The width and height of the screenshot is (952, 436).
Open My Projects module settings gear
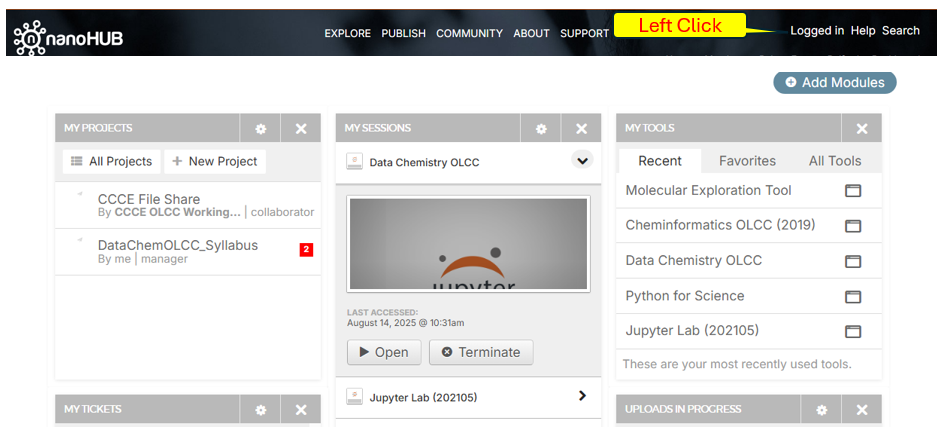pos(260,129)
